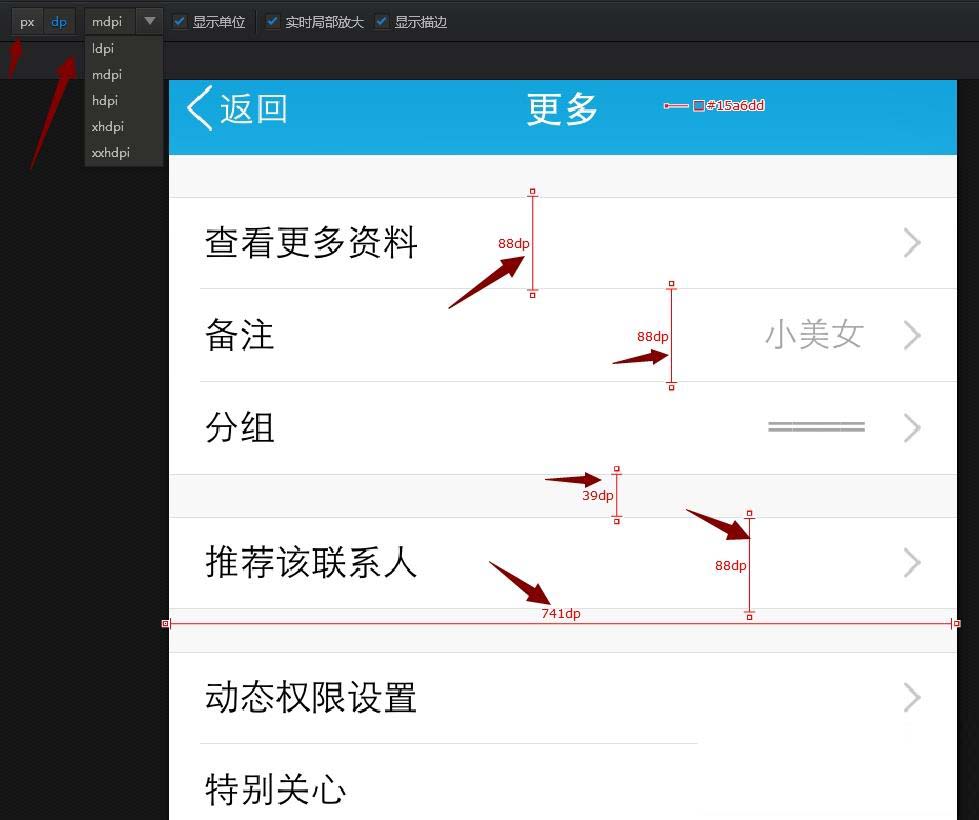Image resolution: width=979 pixels, height=820 pixels.
Task: Select xxhdpi from the density list
Action: [x=110, y=152]
